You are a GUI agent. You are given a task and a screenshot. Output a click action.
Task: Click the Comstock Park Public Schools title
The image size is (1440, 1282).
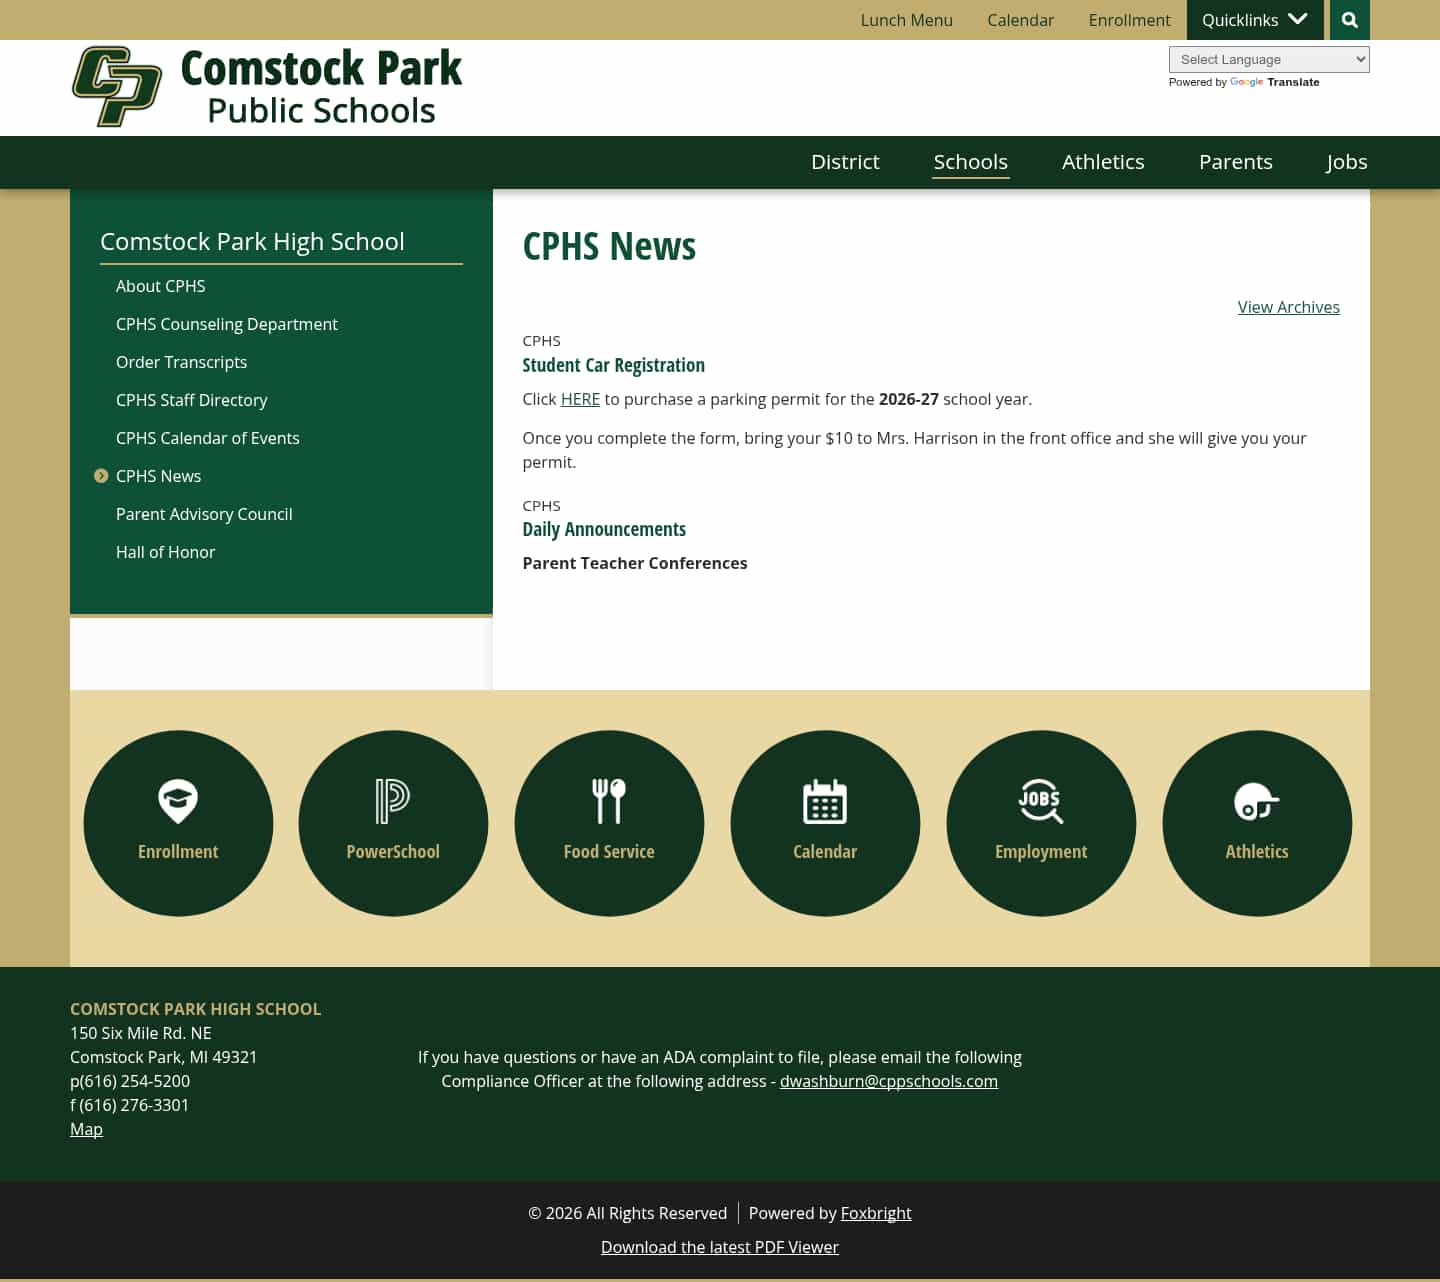(321, 88)
